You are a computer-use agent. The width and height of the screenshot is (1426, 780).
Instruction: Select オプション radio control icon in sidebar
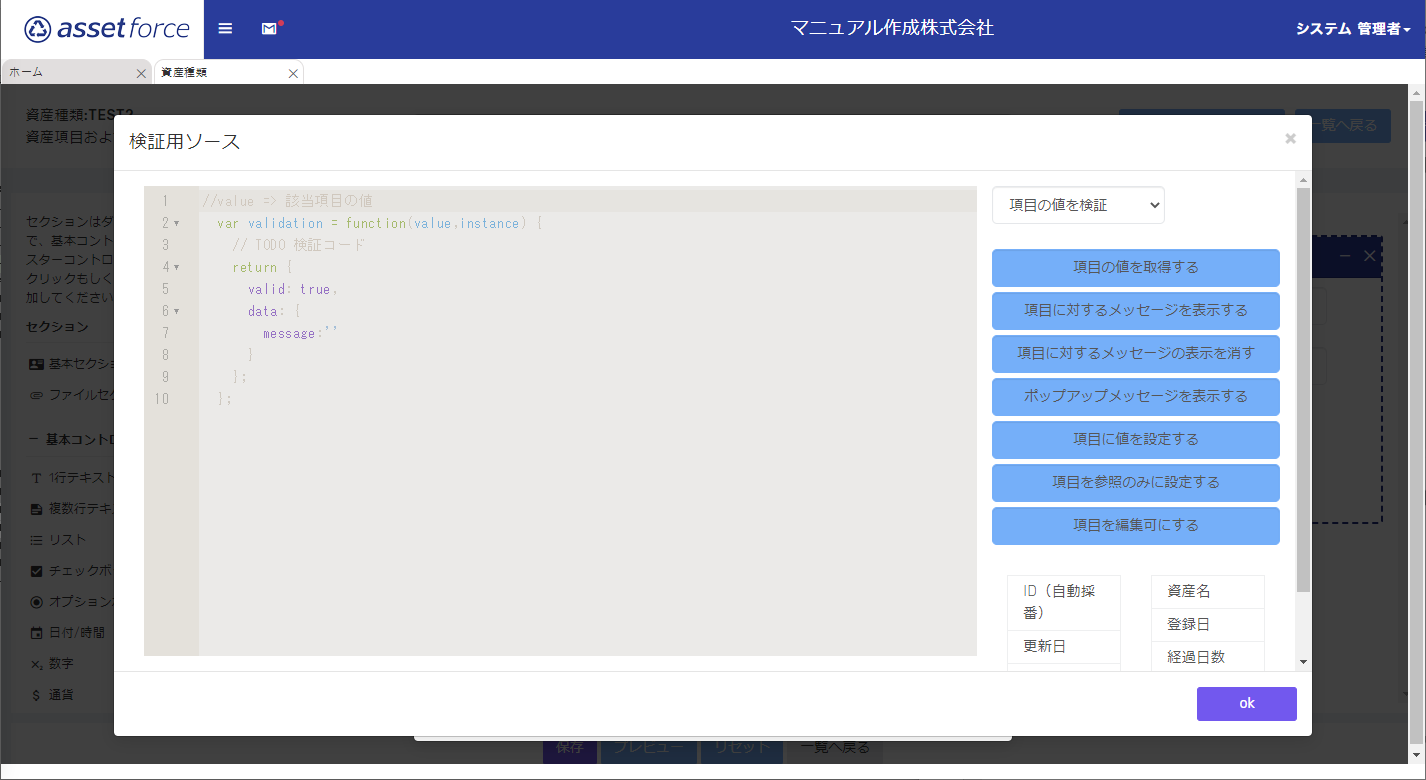coord(37,602)
